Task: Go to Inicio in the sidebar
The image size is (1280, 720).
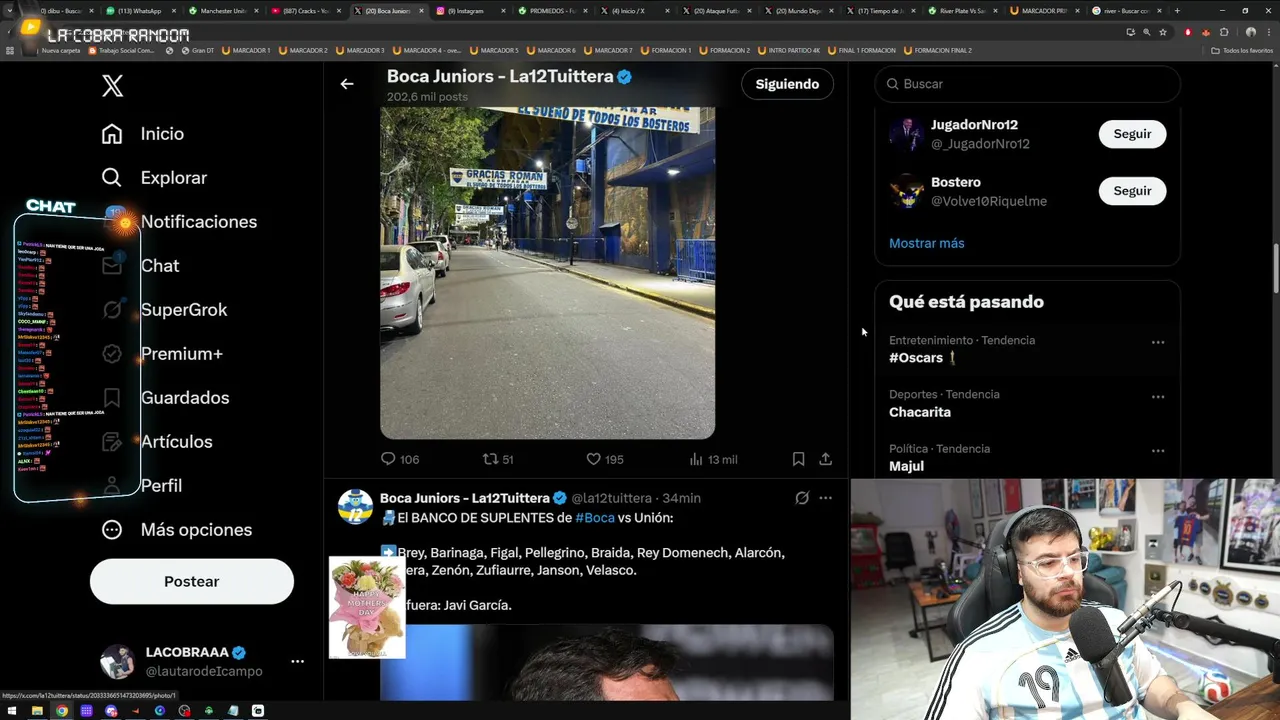Action: pos(143,134)
